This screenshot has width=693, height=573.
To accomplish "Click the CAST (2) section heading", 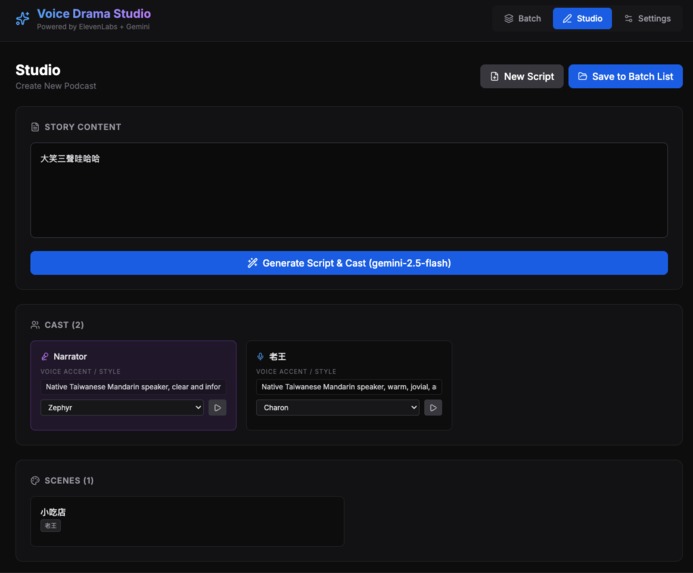I will pos(64,325).
